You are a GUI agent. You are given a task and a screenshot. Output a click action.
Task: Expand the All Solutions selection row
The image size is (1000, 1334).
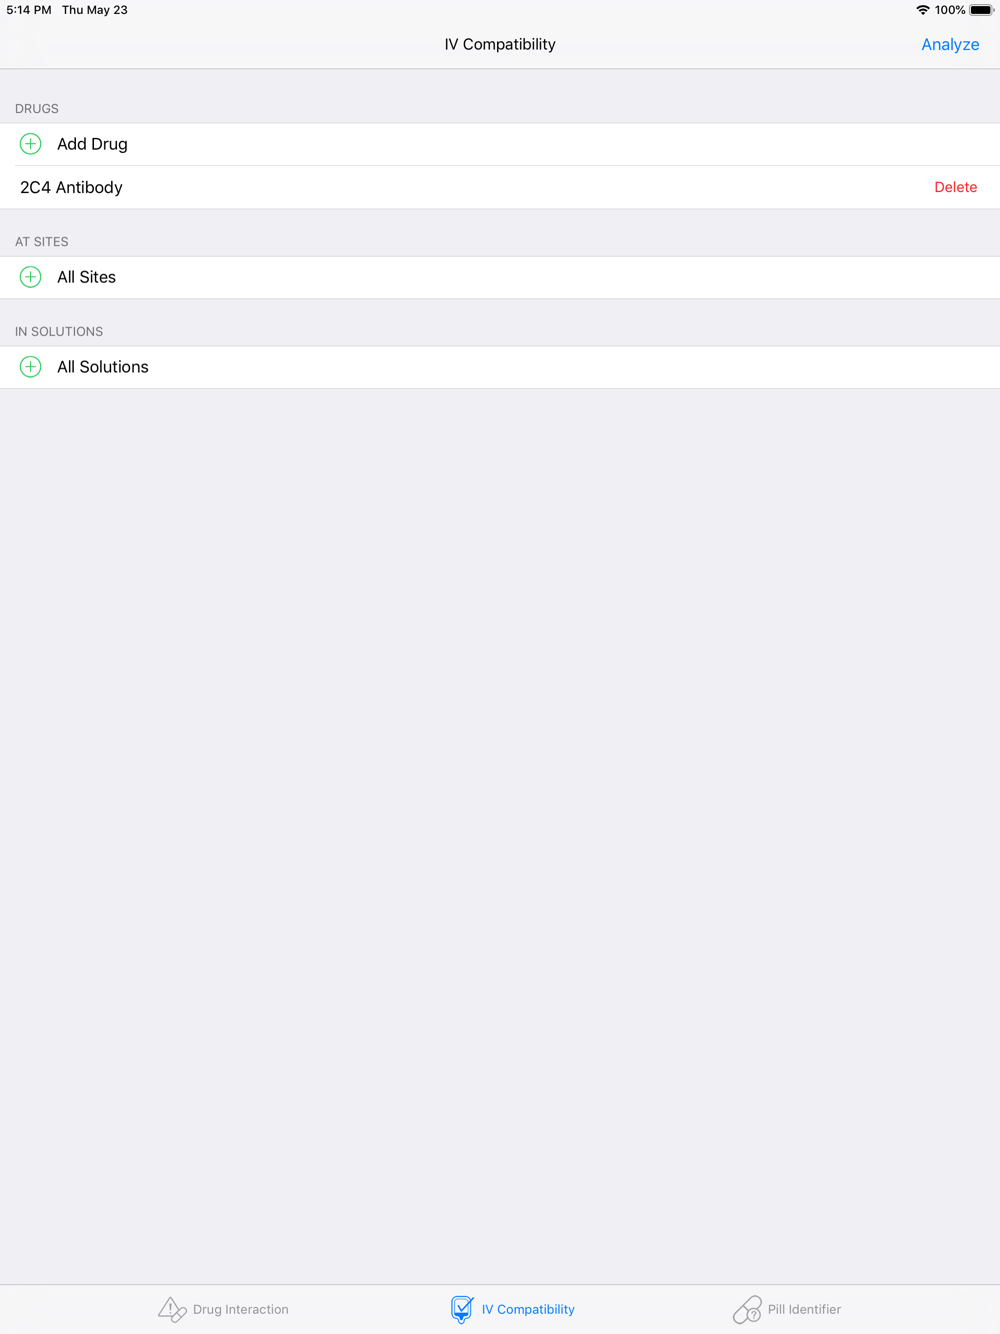[x=500, y=367]
